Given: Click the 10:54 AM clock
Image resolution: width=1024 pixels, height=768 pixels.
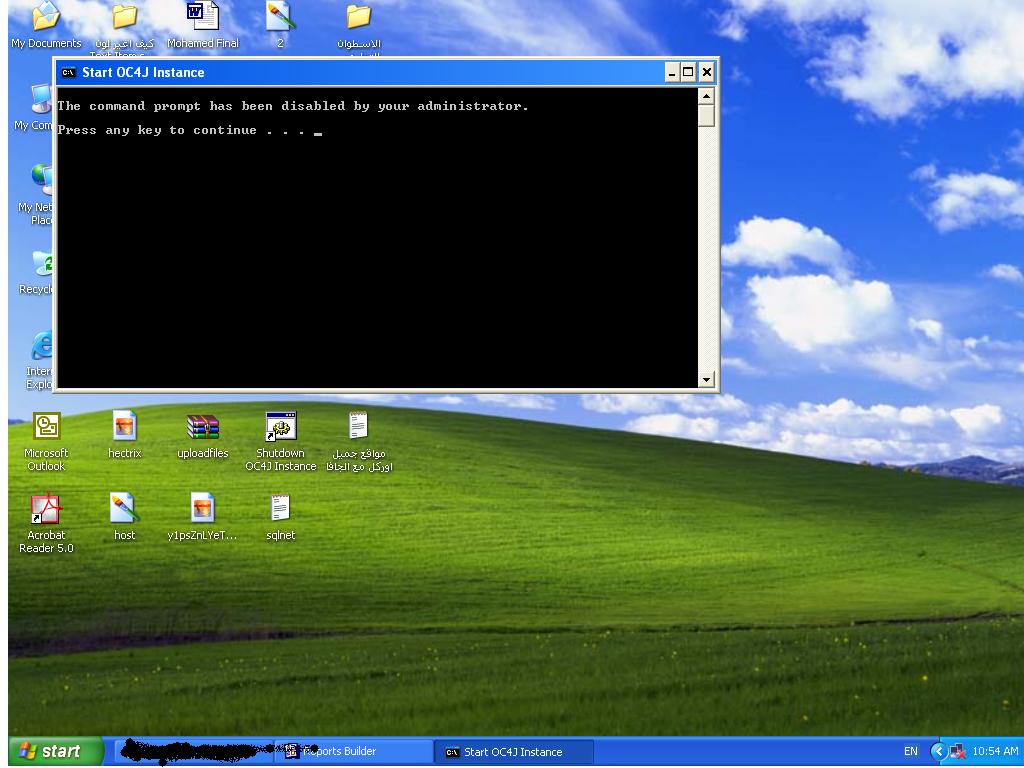Looking at the screenshot, I should pyautogui.click(x=995, y=752).
